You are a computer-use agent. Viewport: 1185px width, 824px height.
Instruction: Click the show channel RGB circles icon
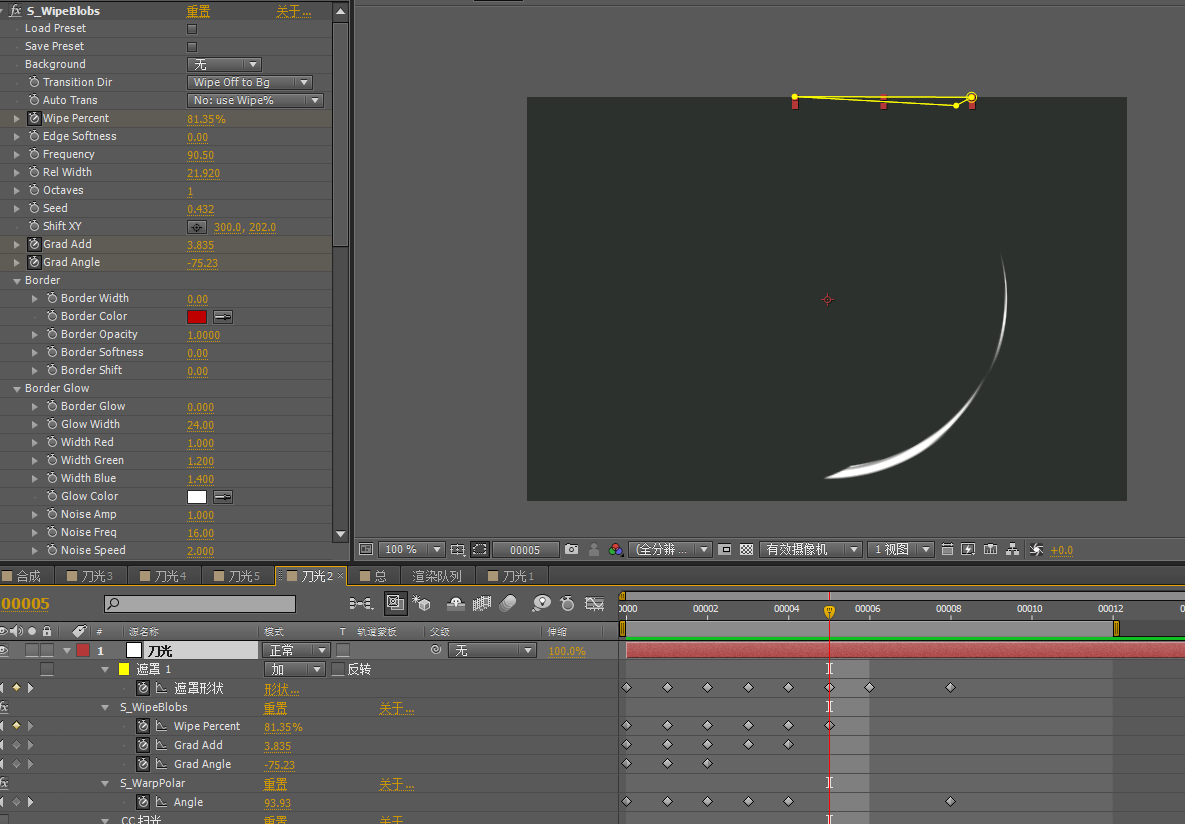[616, 550]
